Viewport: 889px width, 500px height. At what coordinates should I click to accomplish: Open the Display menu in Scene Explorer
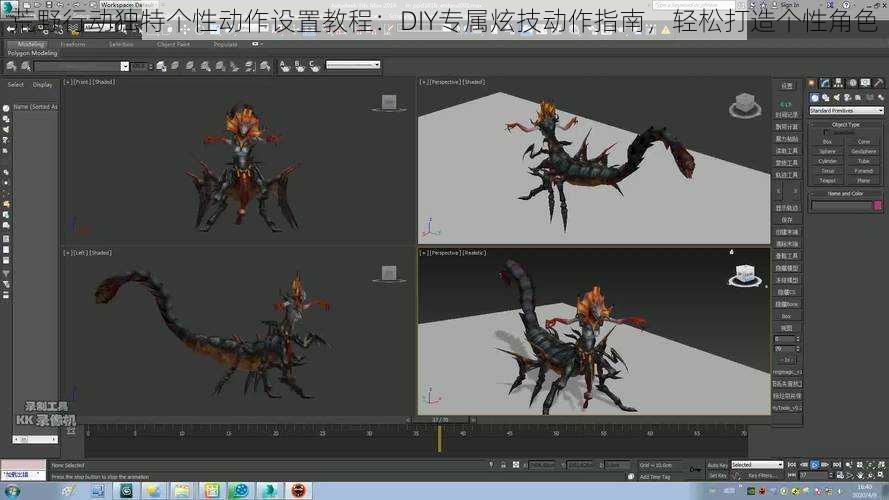pyautogui.click(x=43, y=85)
